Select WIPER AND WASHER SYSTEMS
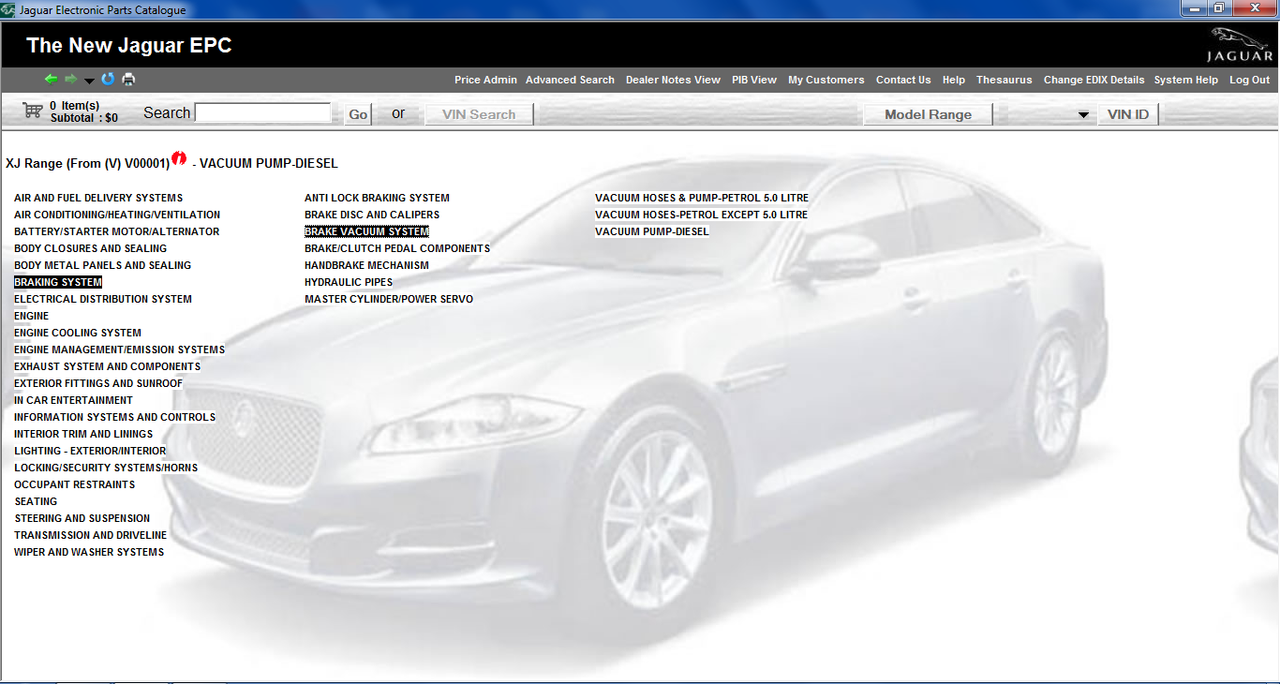This screenshot has height=684, width=1280. coord(89,553)
